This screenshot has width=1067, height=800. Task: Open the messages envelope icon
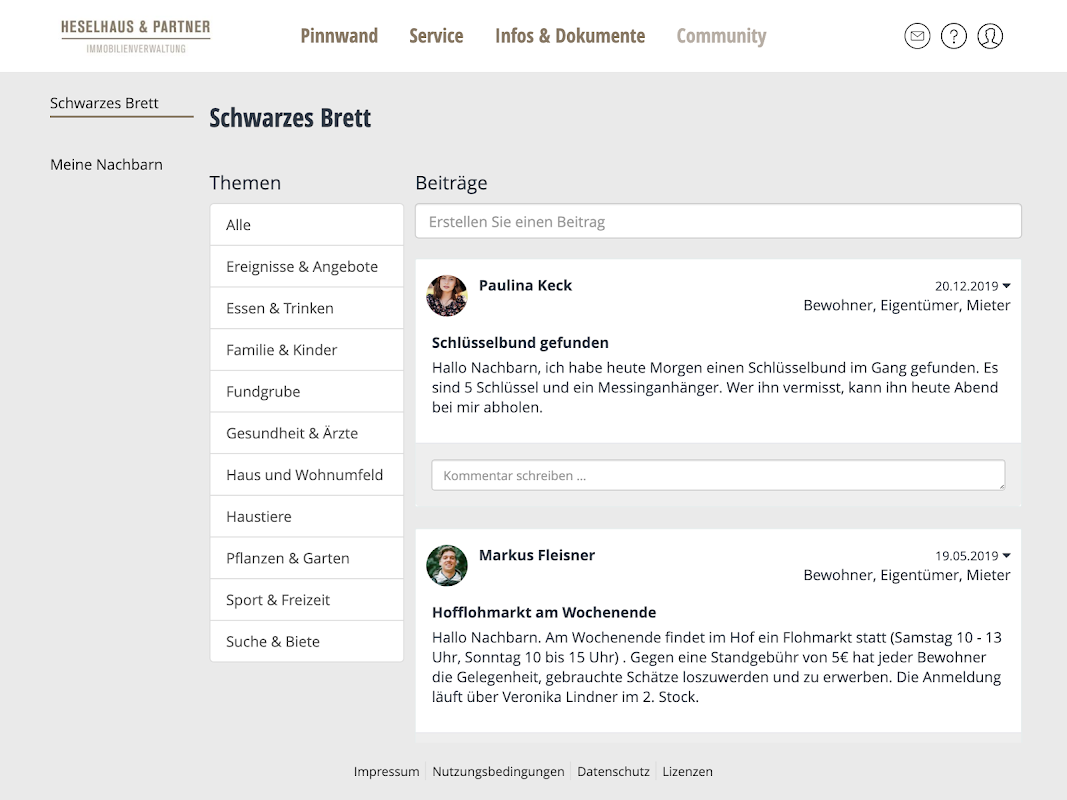click(x=917, y=36)
